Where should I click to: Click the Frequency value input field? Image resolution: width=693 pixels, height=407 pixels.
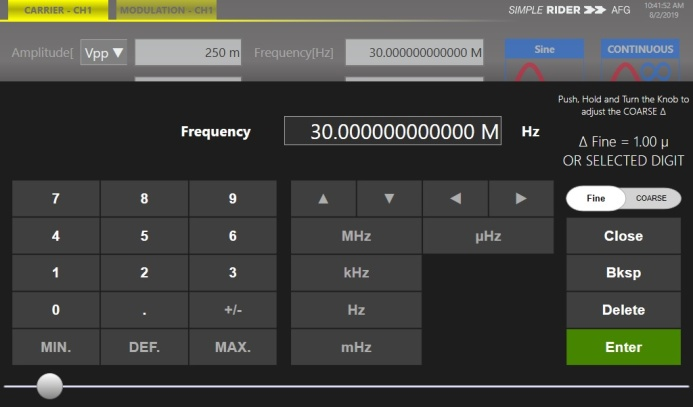(392, 132)
